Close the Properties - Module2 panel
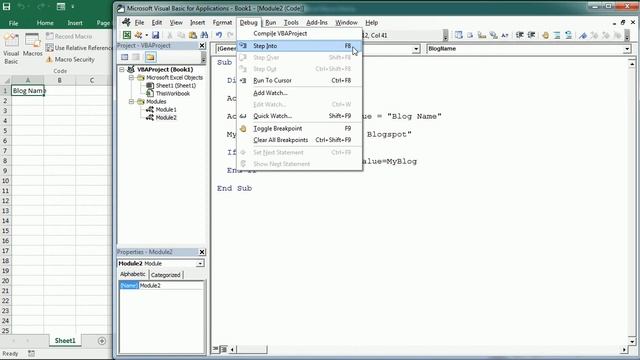The image size is (640, 360). coord(202,252)
